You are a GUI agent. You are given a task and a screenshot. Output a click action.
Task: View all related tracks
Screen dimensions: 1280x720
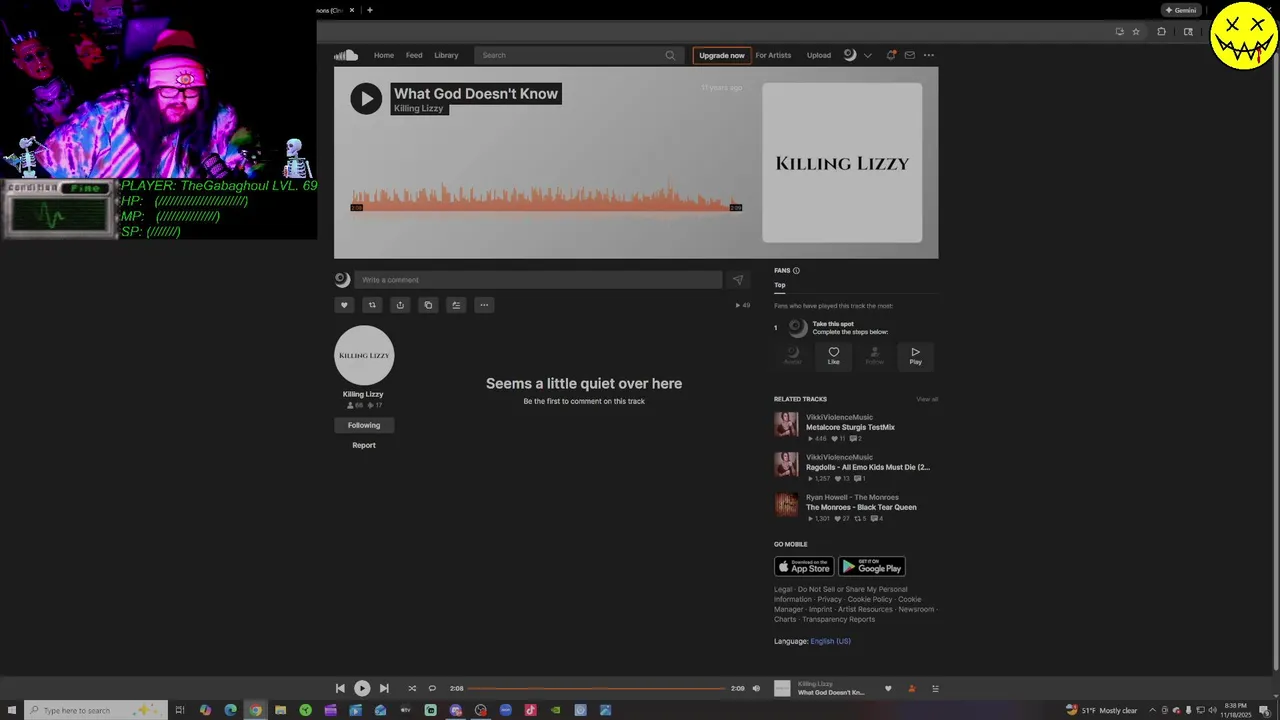tap(927, 399)
